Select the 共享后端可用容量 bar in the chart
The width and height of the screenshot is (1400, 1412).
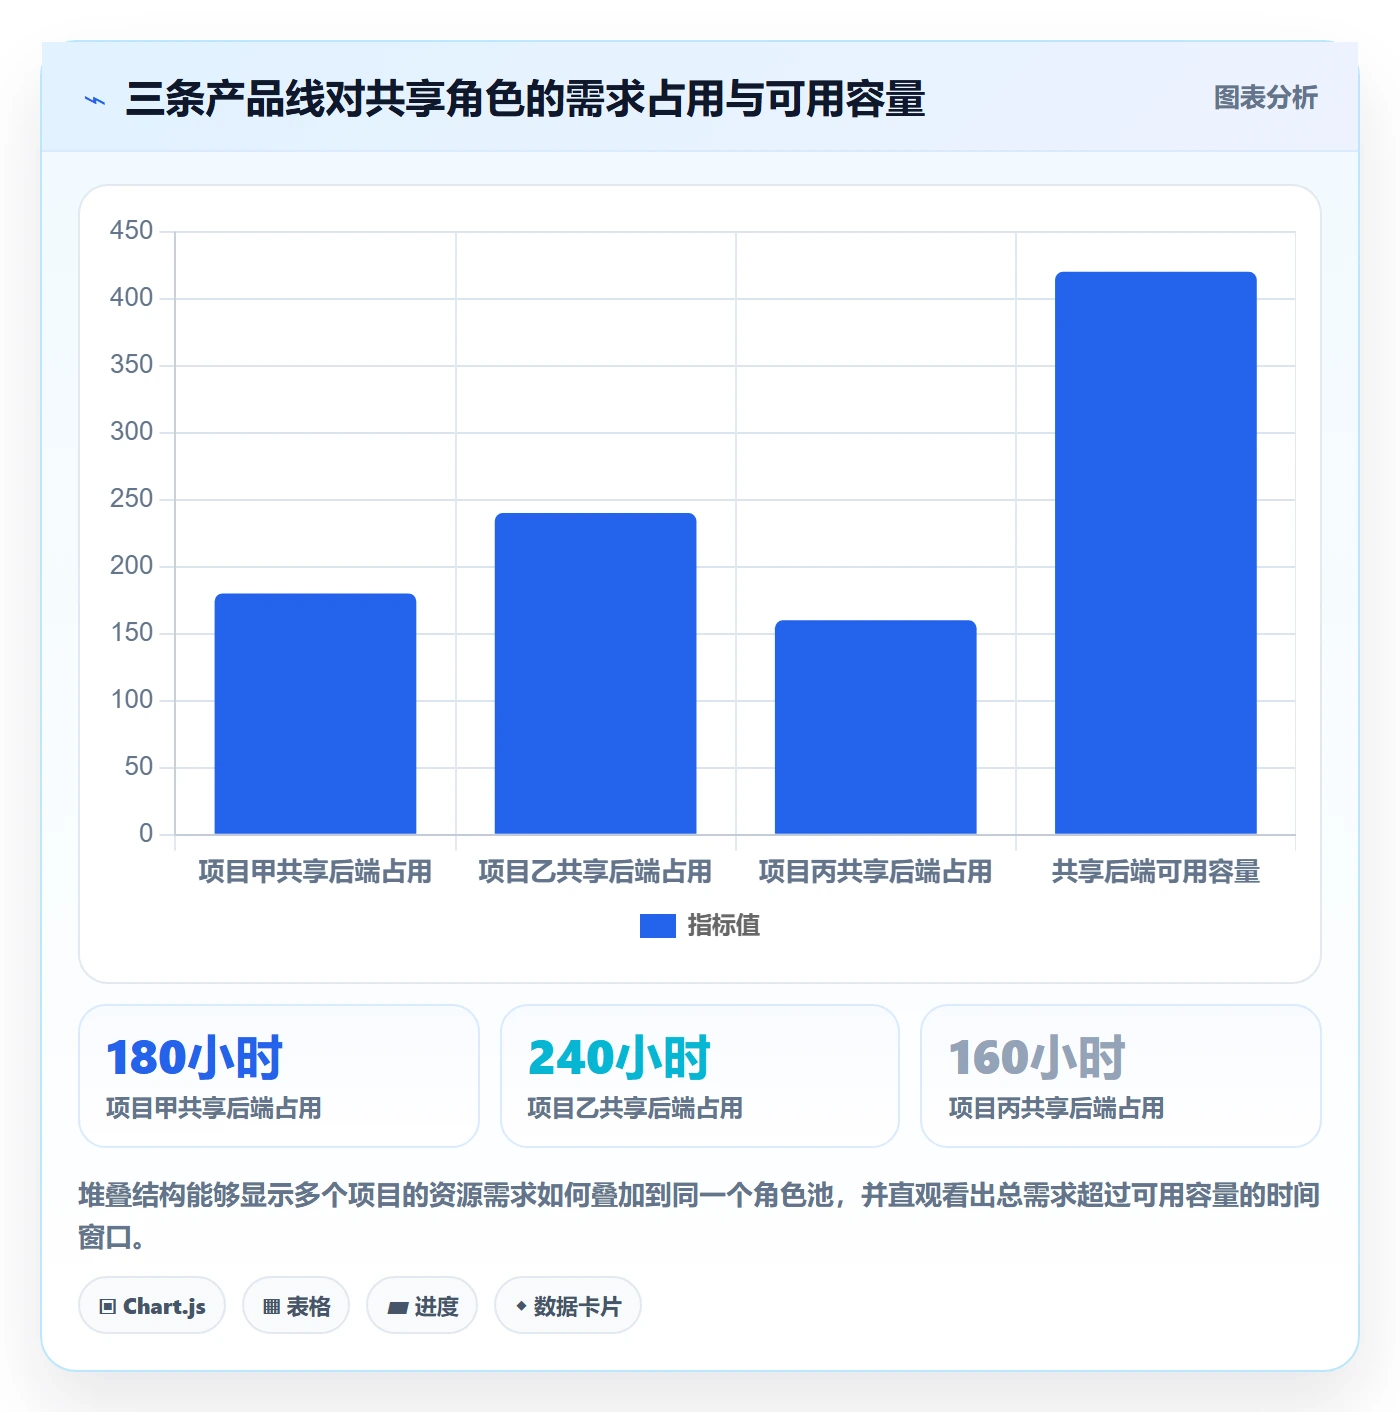tap(1155, 553)
